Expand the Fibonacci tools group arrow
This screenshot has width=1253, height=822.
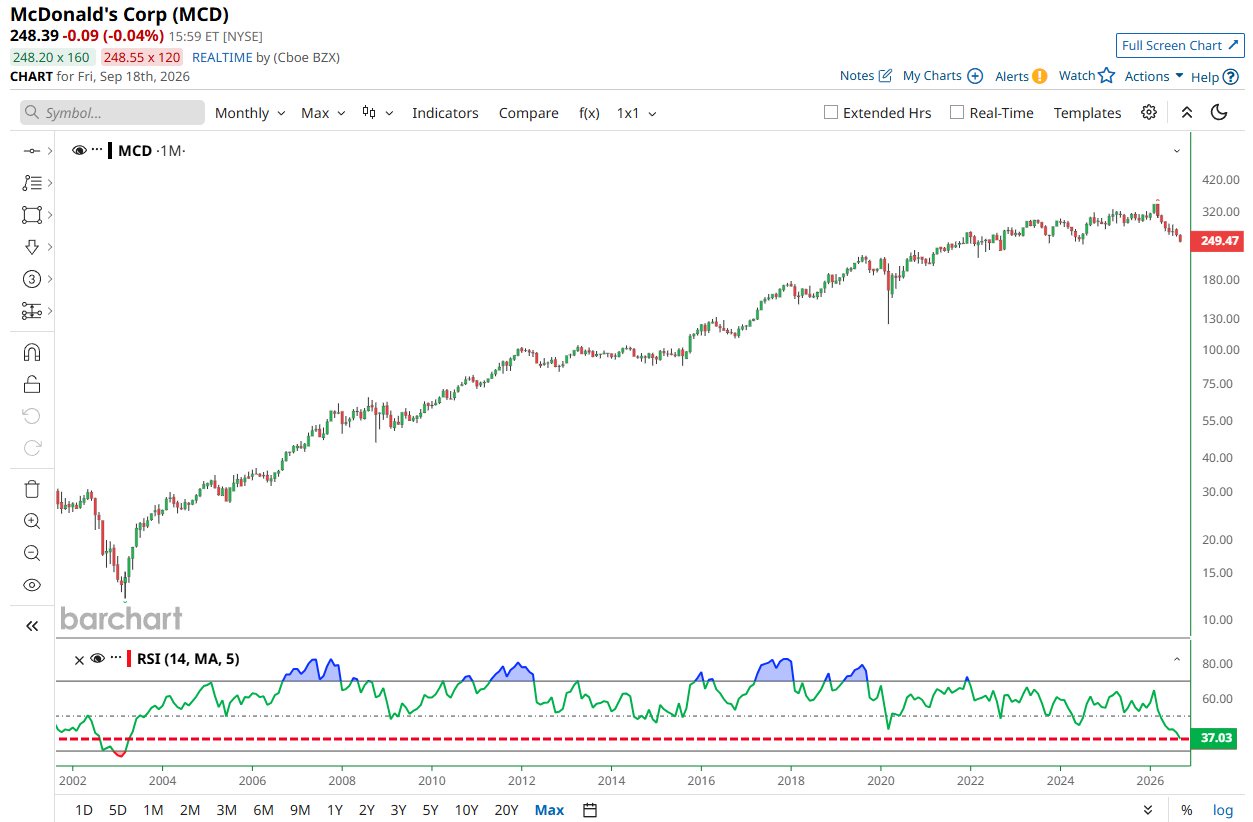[x=49, y=183]
